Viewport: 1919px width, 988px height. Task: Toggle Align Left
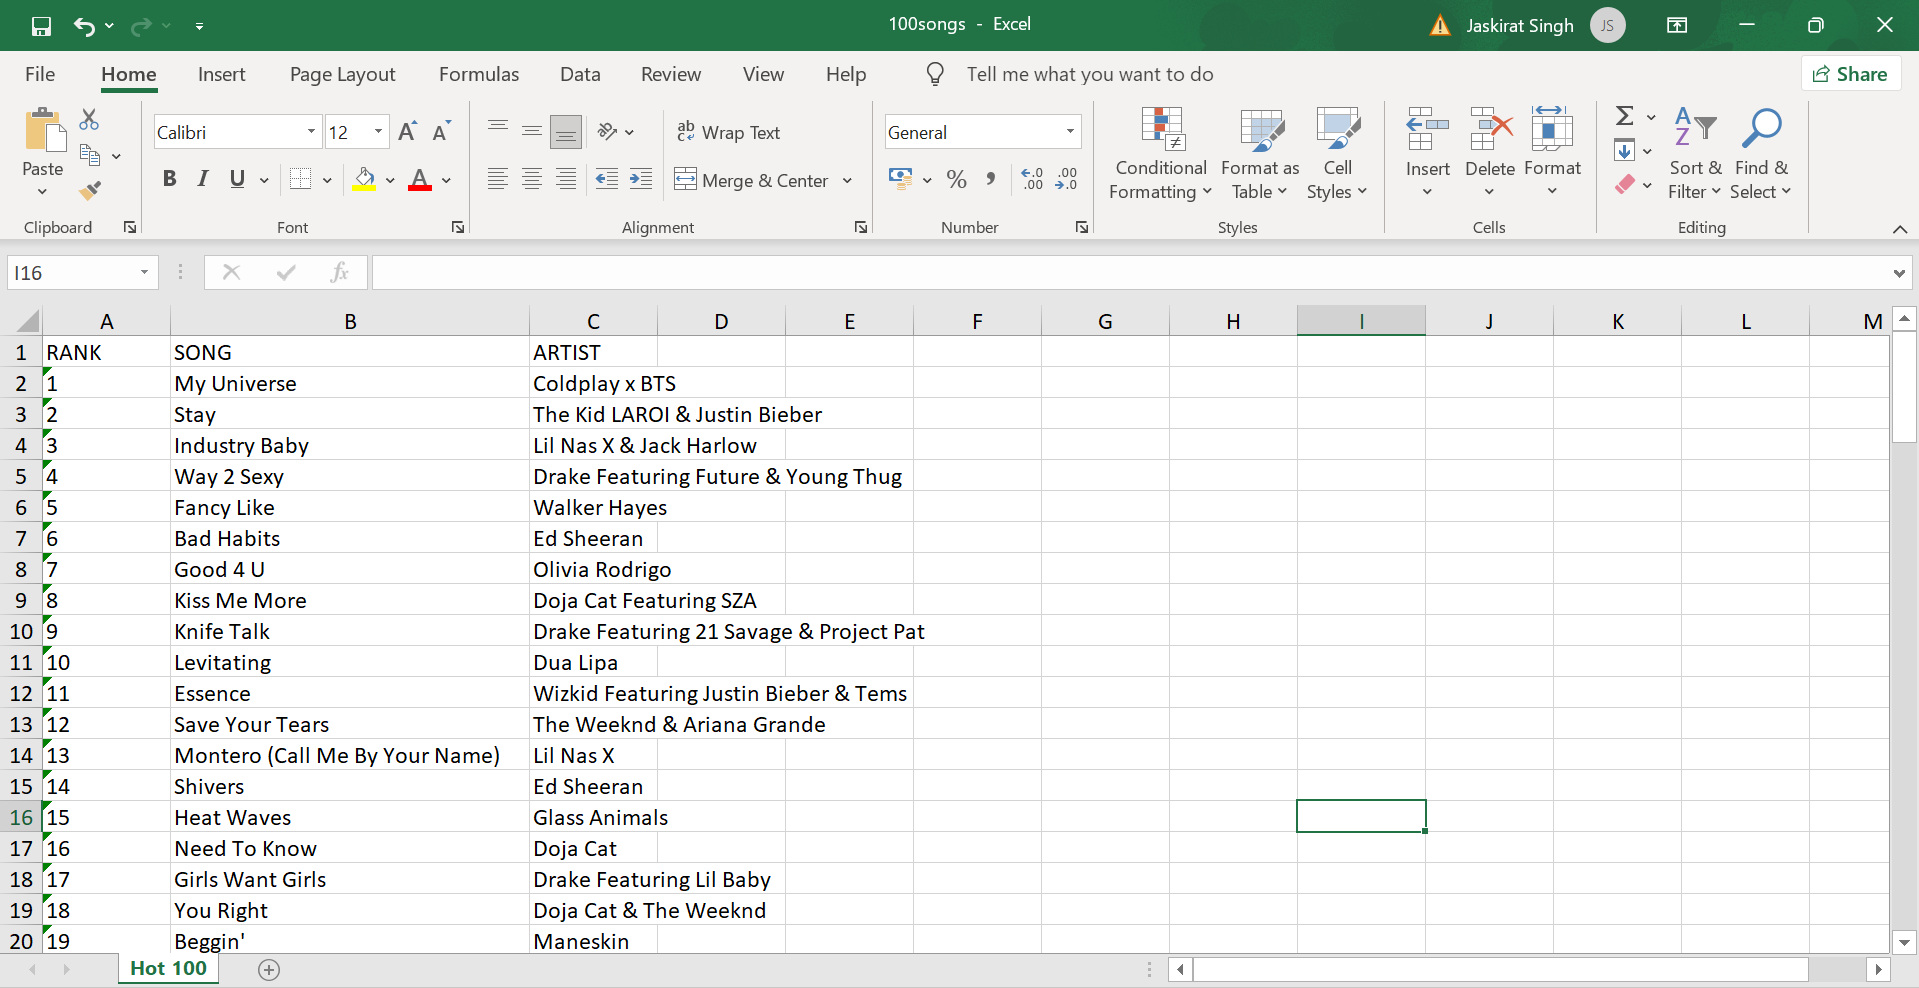(498, 179)
